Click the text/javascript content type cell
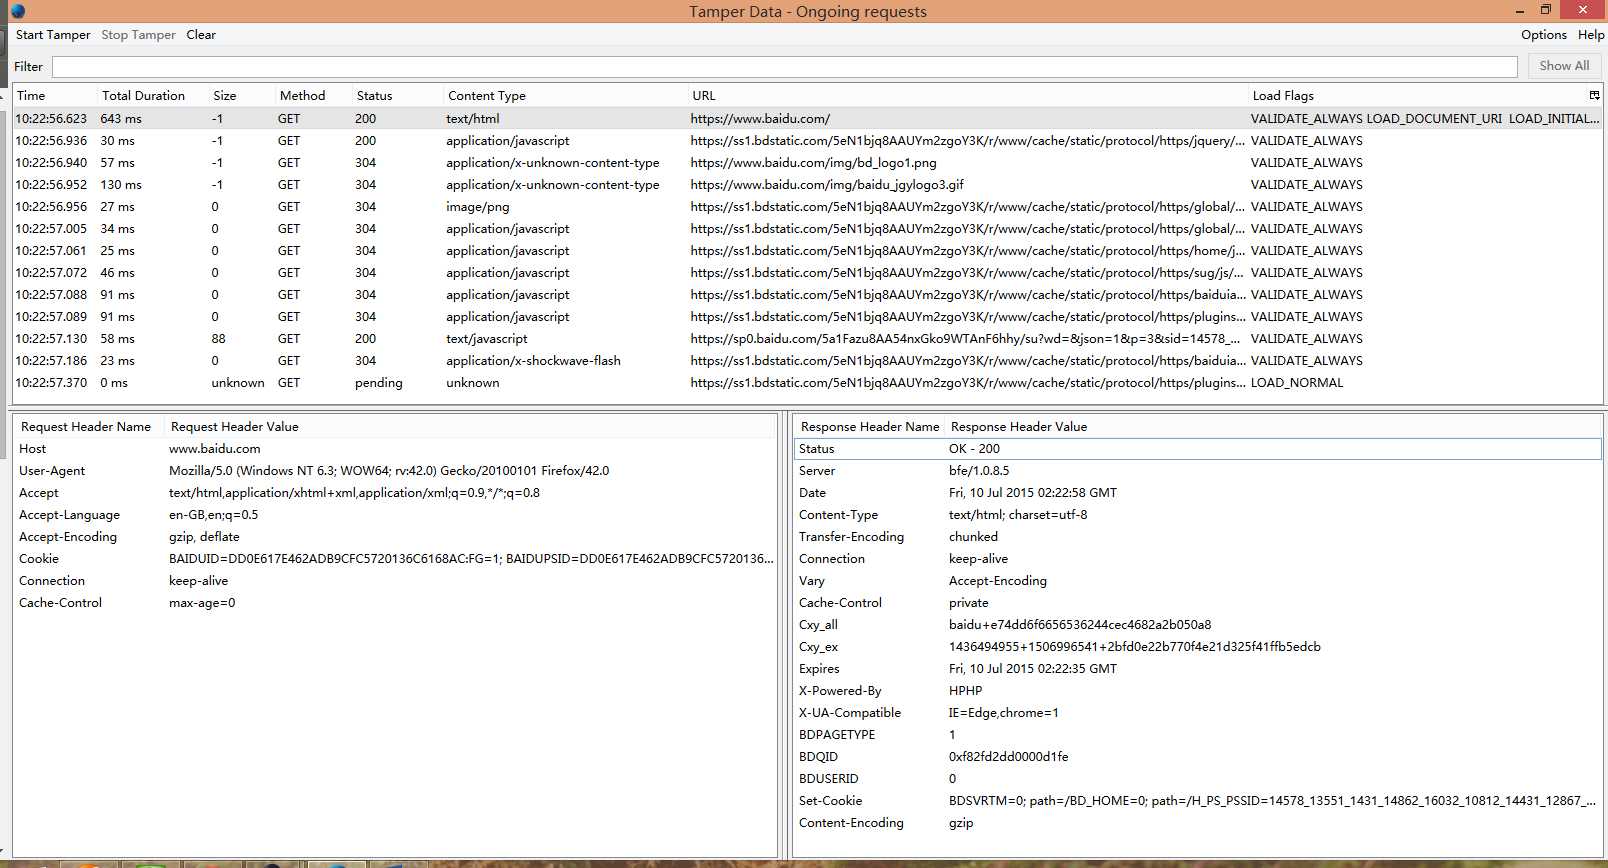This screenshot has height=868, width=1608. point(486,339)
